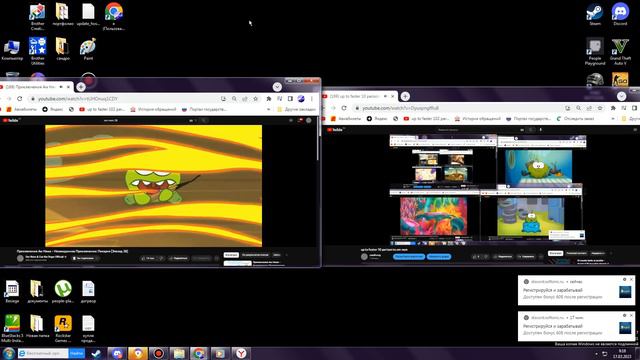Click the blue Найти taskbar search button
This screenshot has width=640, height=360.
point(76,353)
